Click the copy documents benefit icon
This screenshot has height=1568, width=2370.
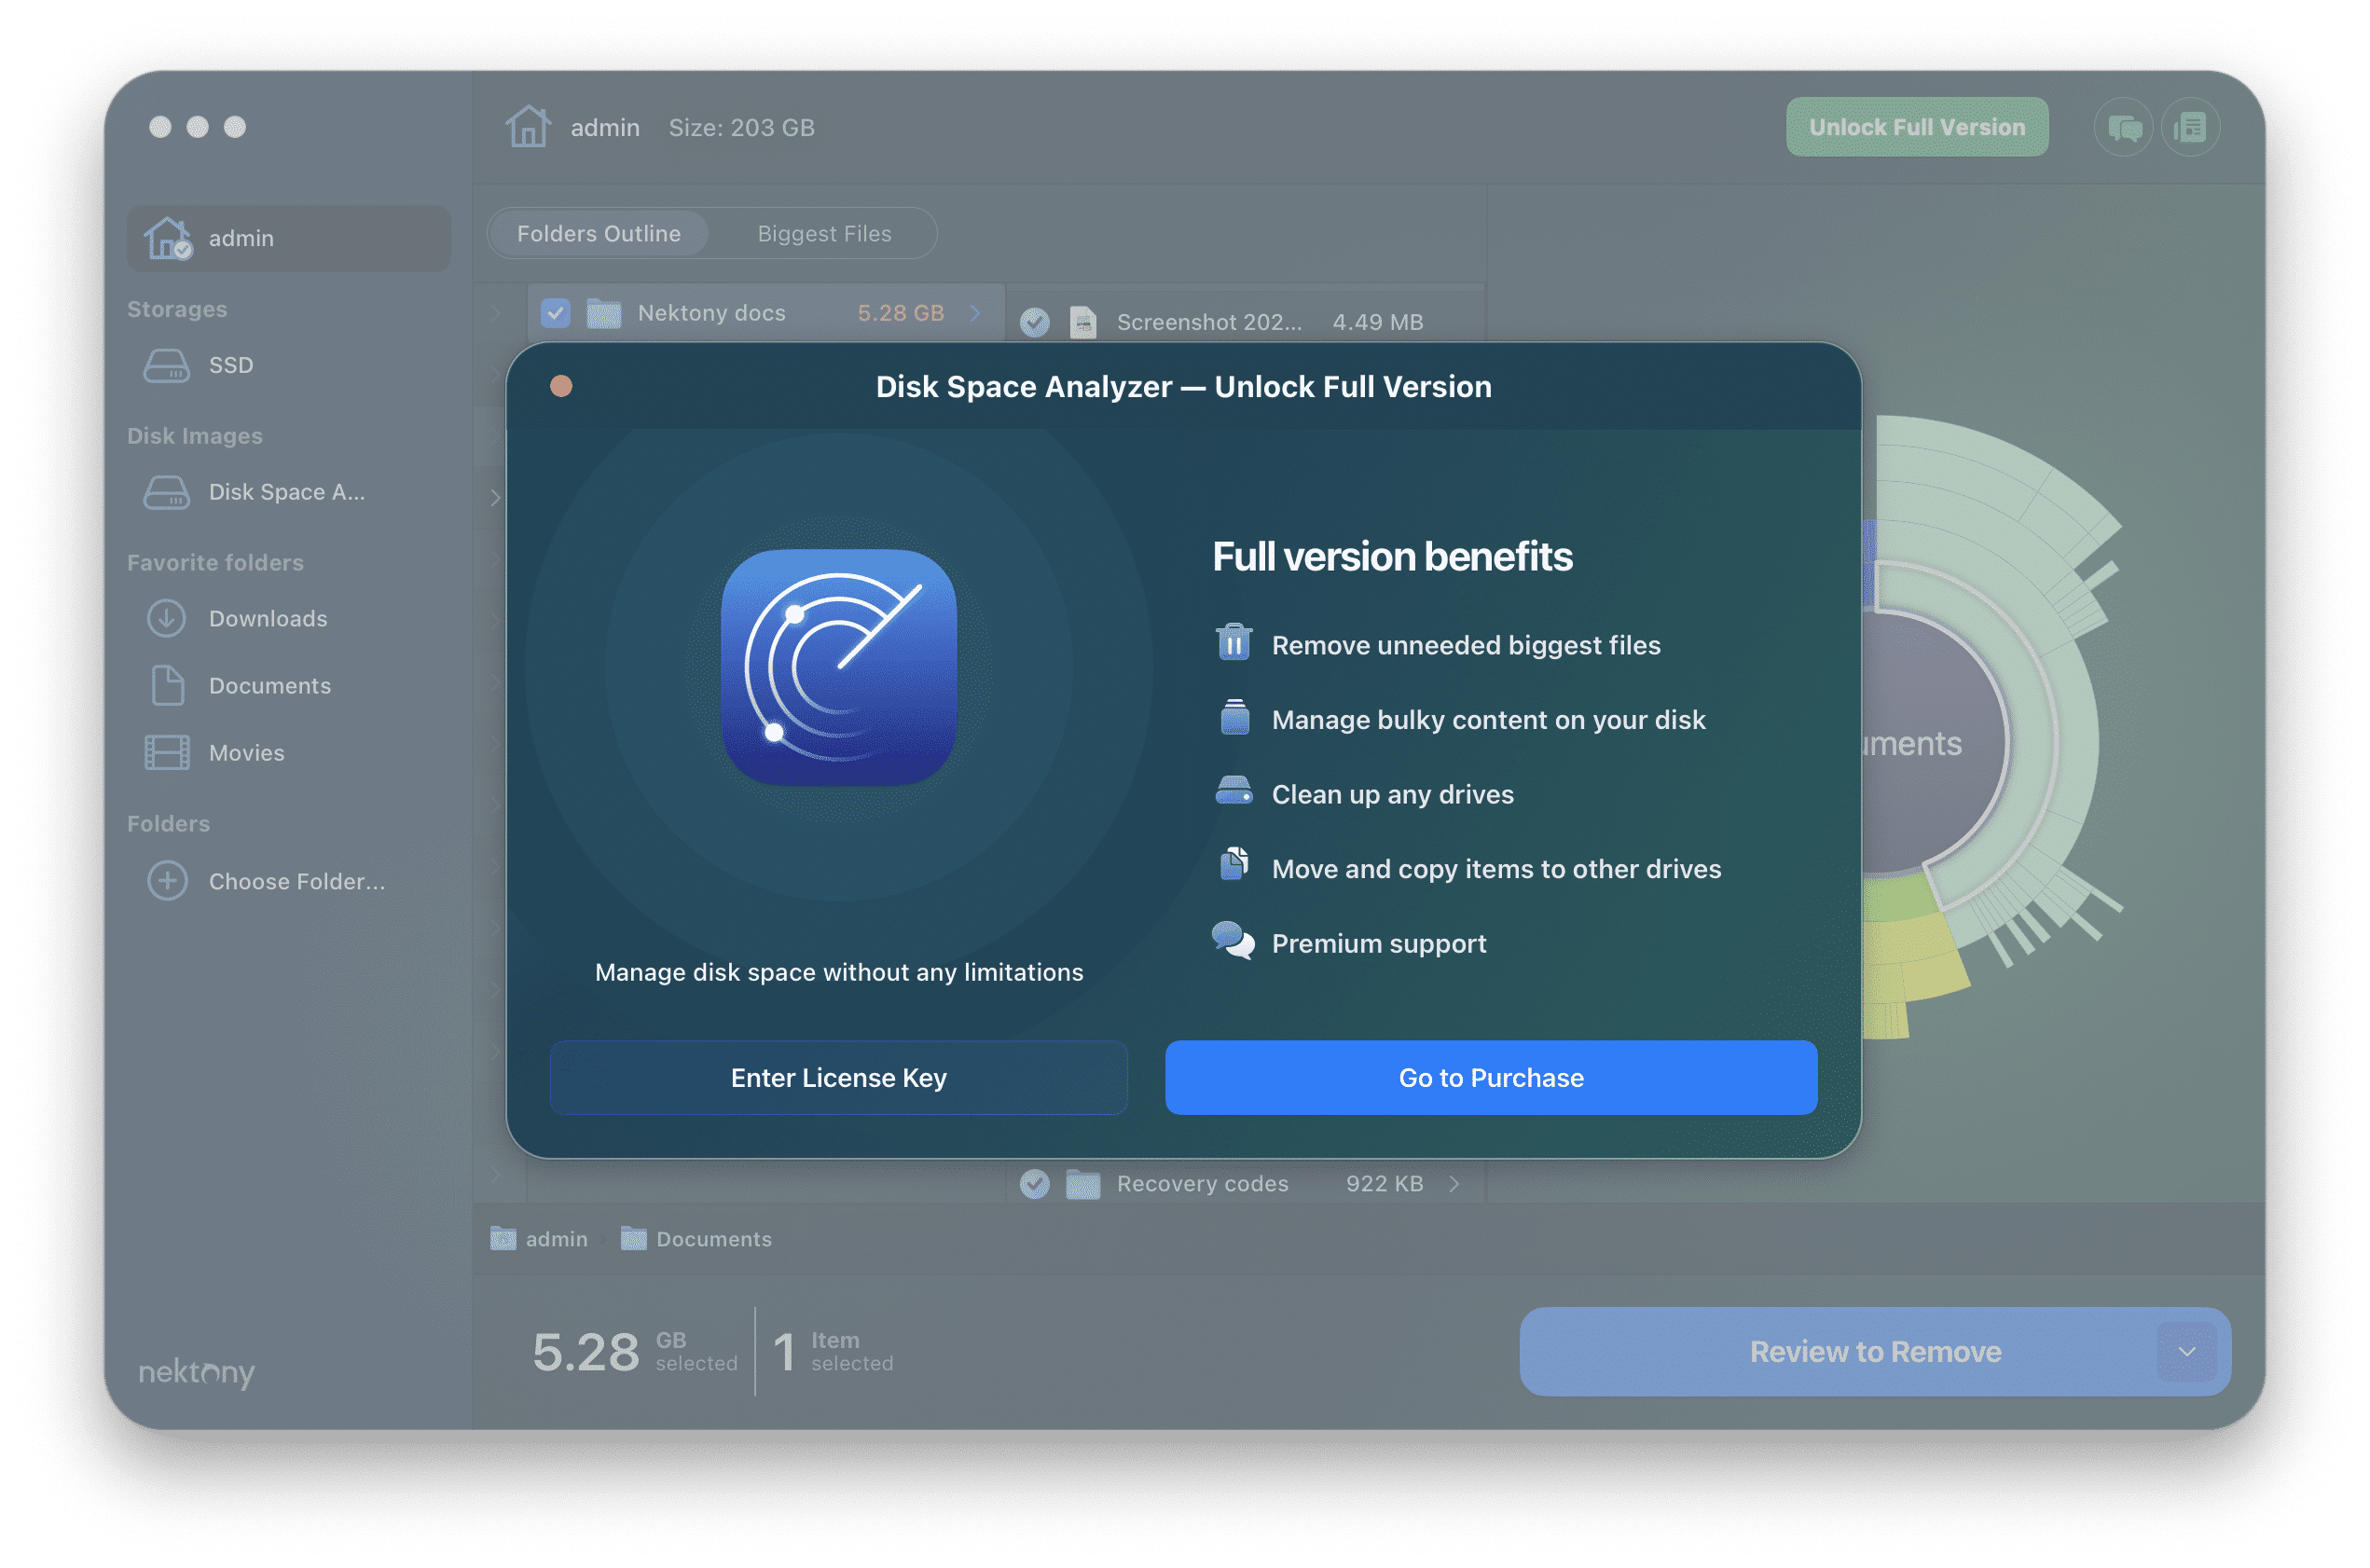coord(1233,864)
